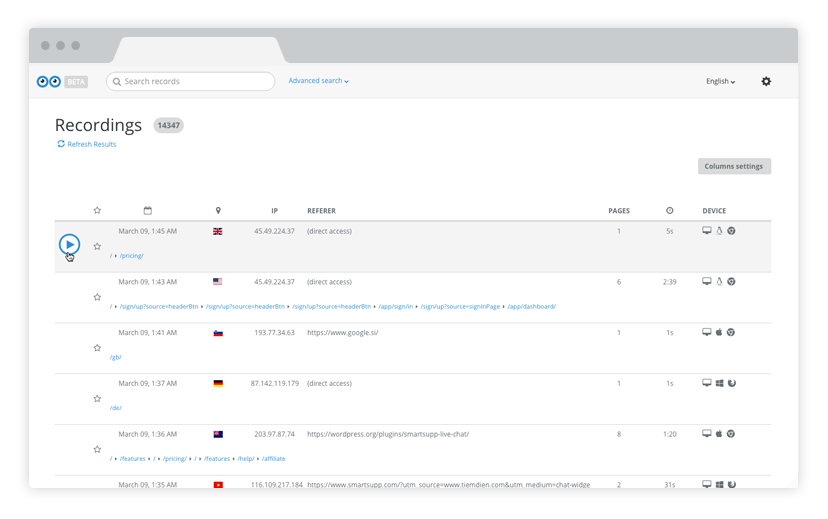
Task: Sort by the IP column header
Action: pyautogui.click(x=275, y=211)
